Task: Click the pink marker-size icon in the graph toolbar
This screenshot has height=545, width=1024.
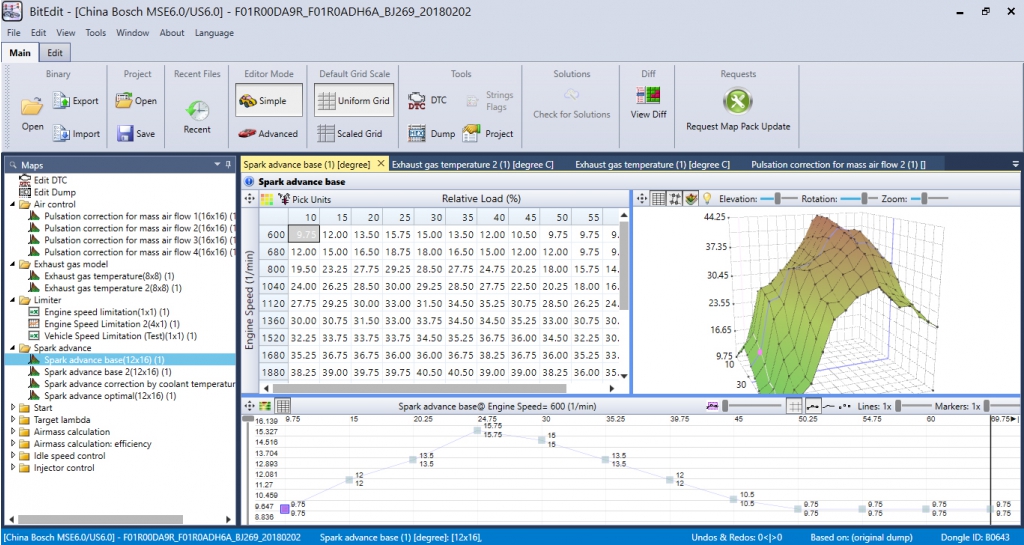Action: point(713,406)
